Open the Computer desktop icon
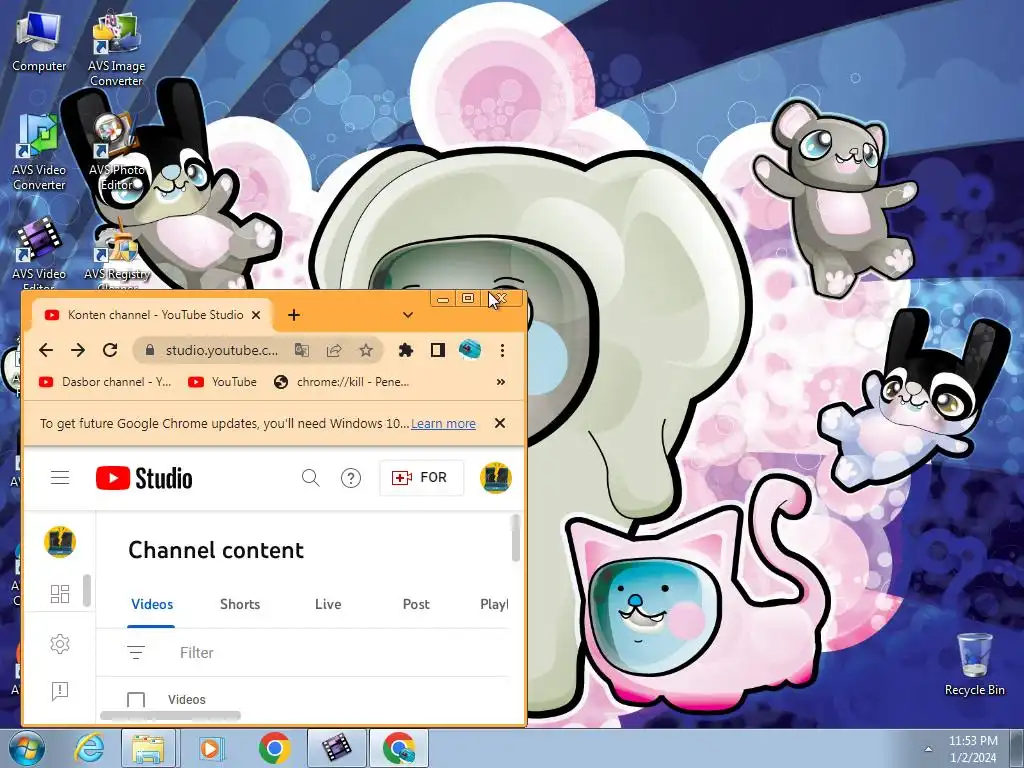 tap(39, 42)
